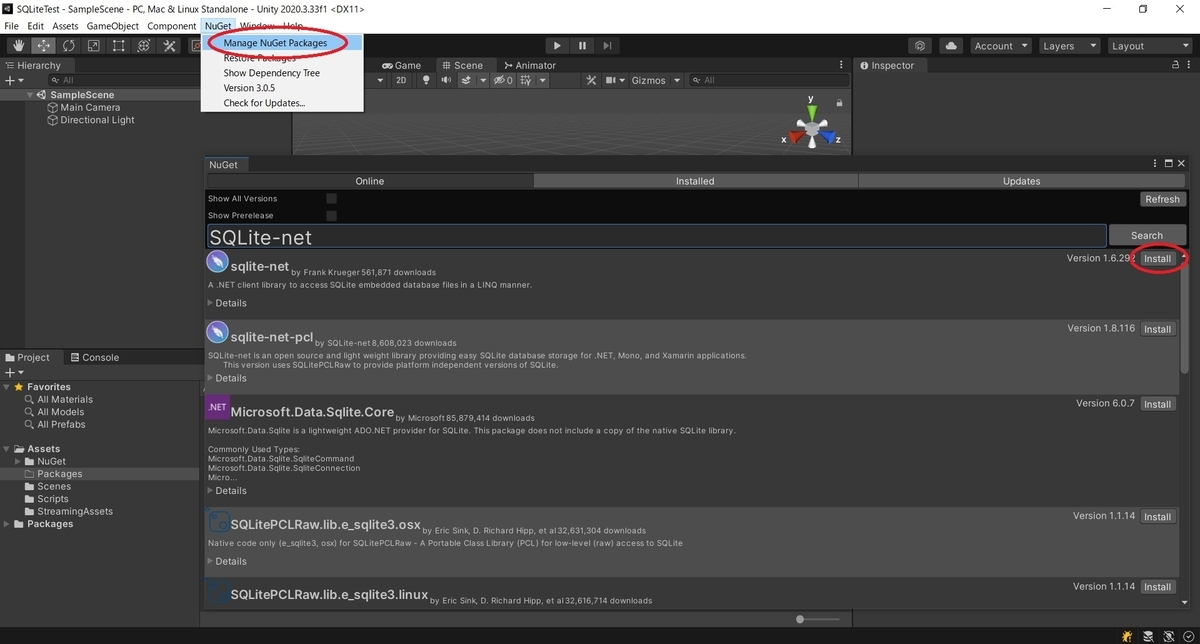Activate the Rotate tool
The width and height of the screenshot is (1200, 644).
click(x=69, y=45)
